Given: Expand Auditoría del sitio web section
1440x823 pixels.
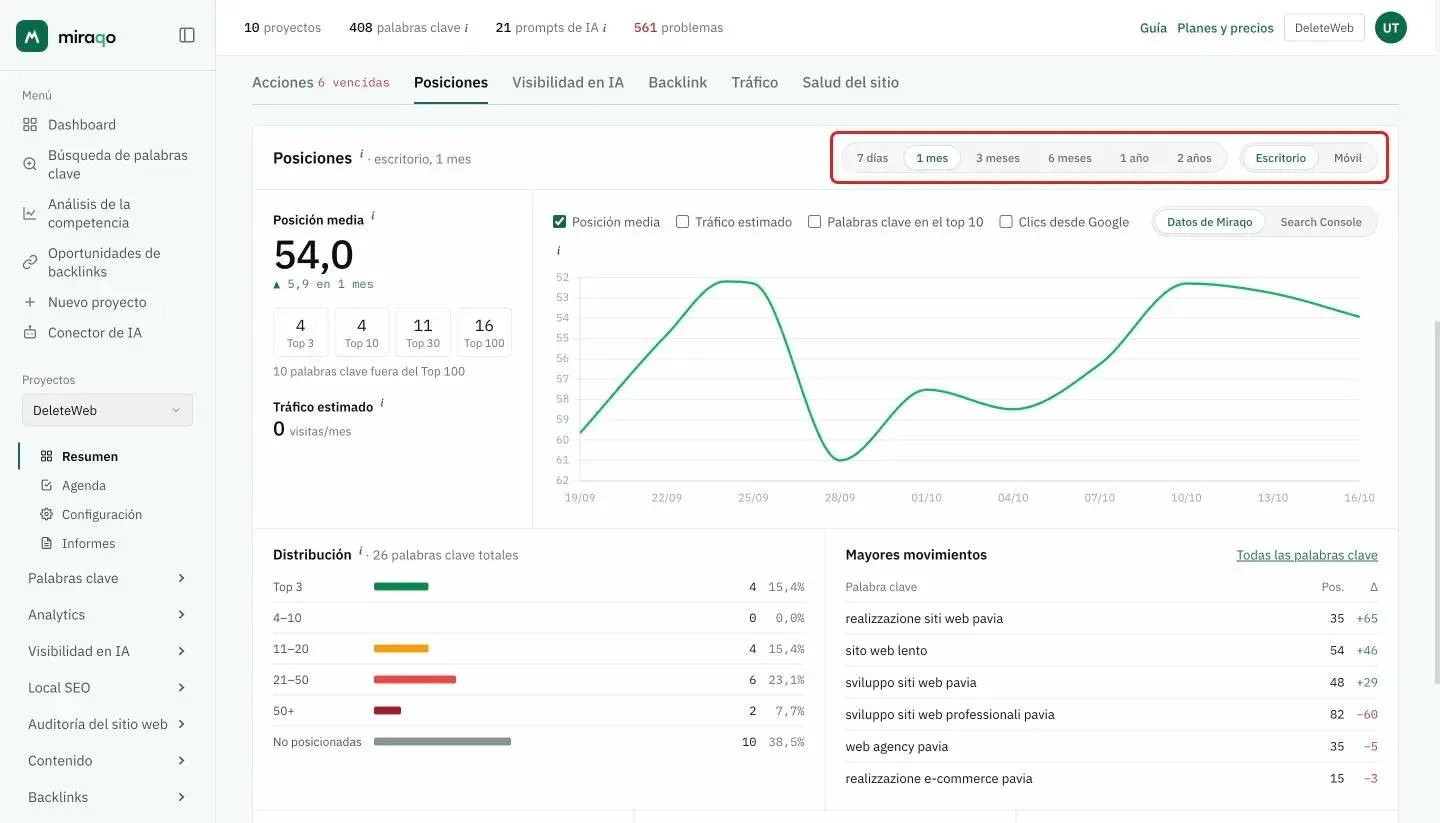Looking at the screenshot, I should click(107, 724).
